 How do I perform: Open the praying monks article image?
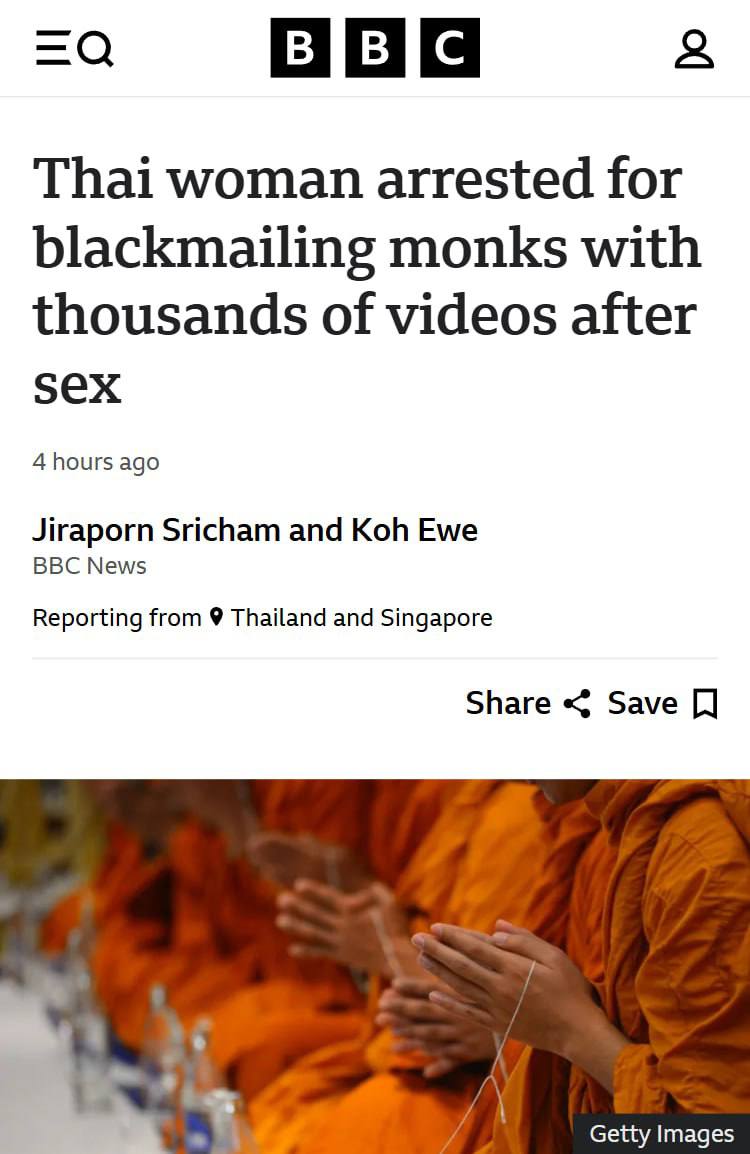click(375, 966)
